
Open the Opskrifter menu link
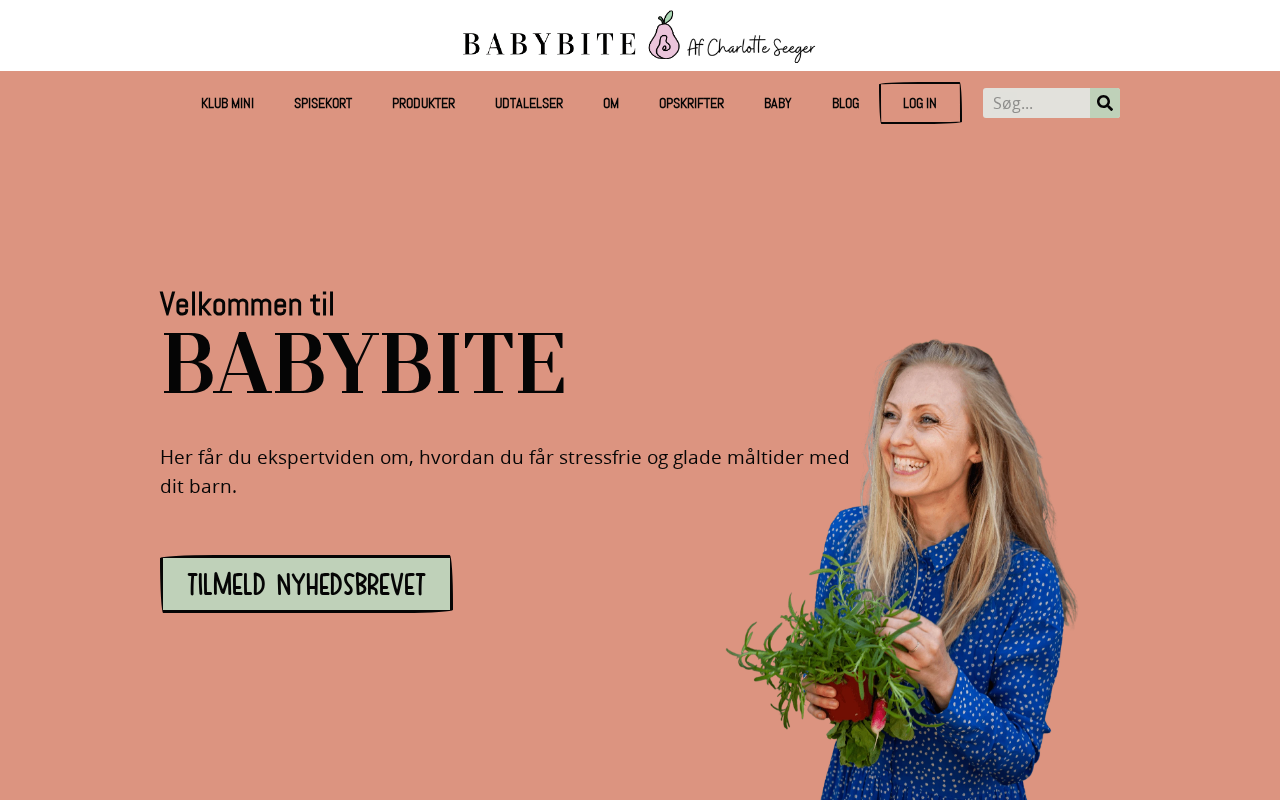point(691,103)
